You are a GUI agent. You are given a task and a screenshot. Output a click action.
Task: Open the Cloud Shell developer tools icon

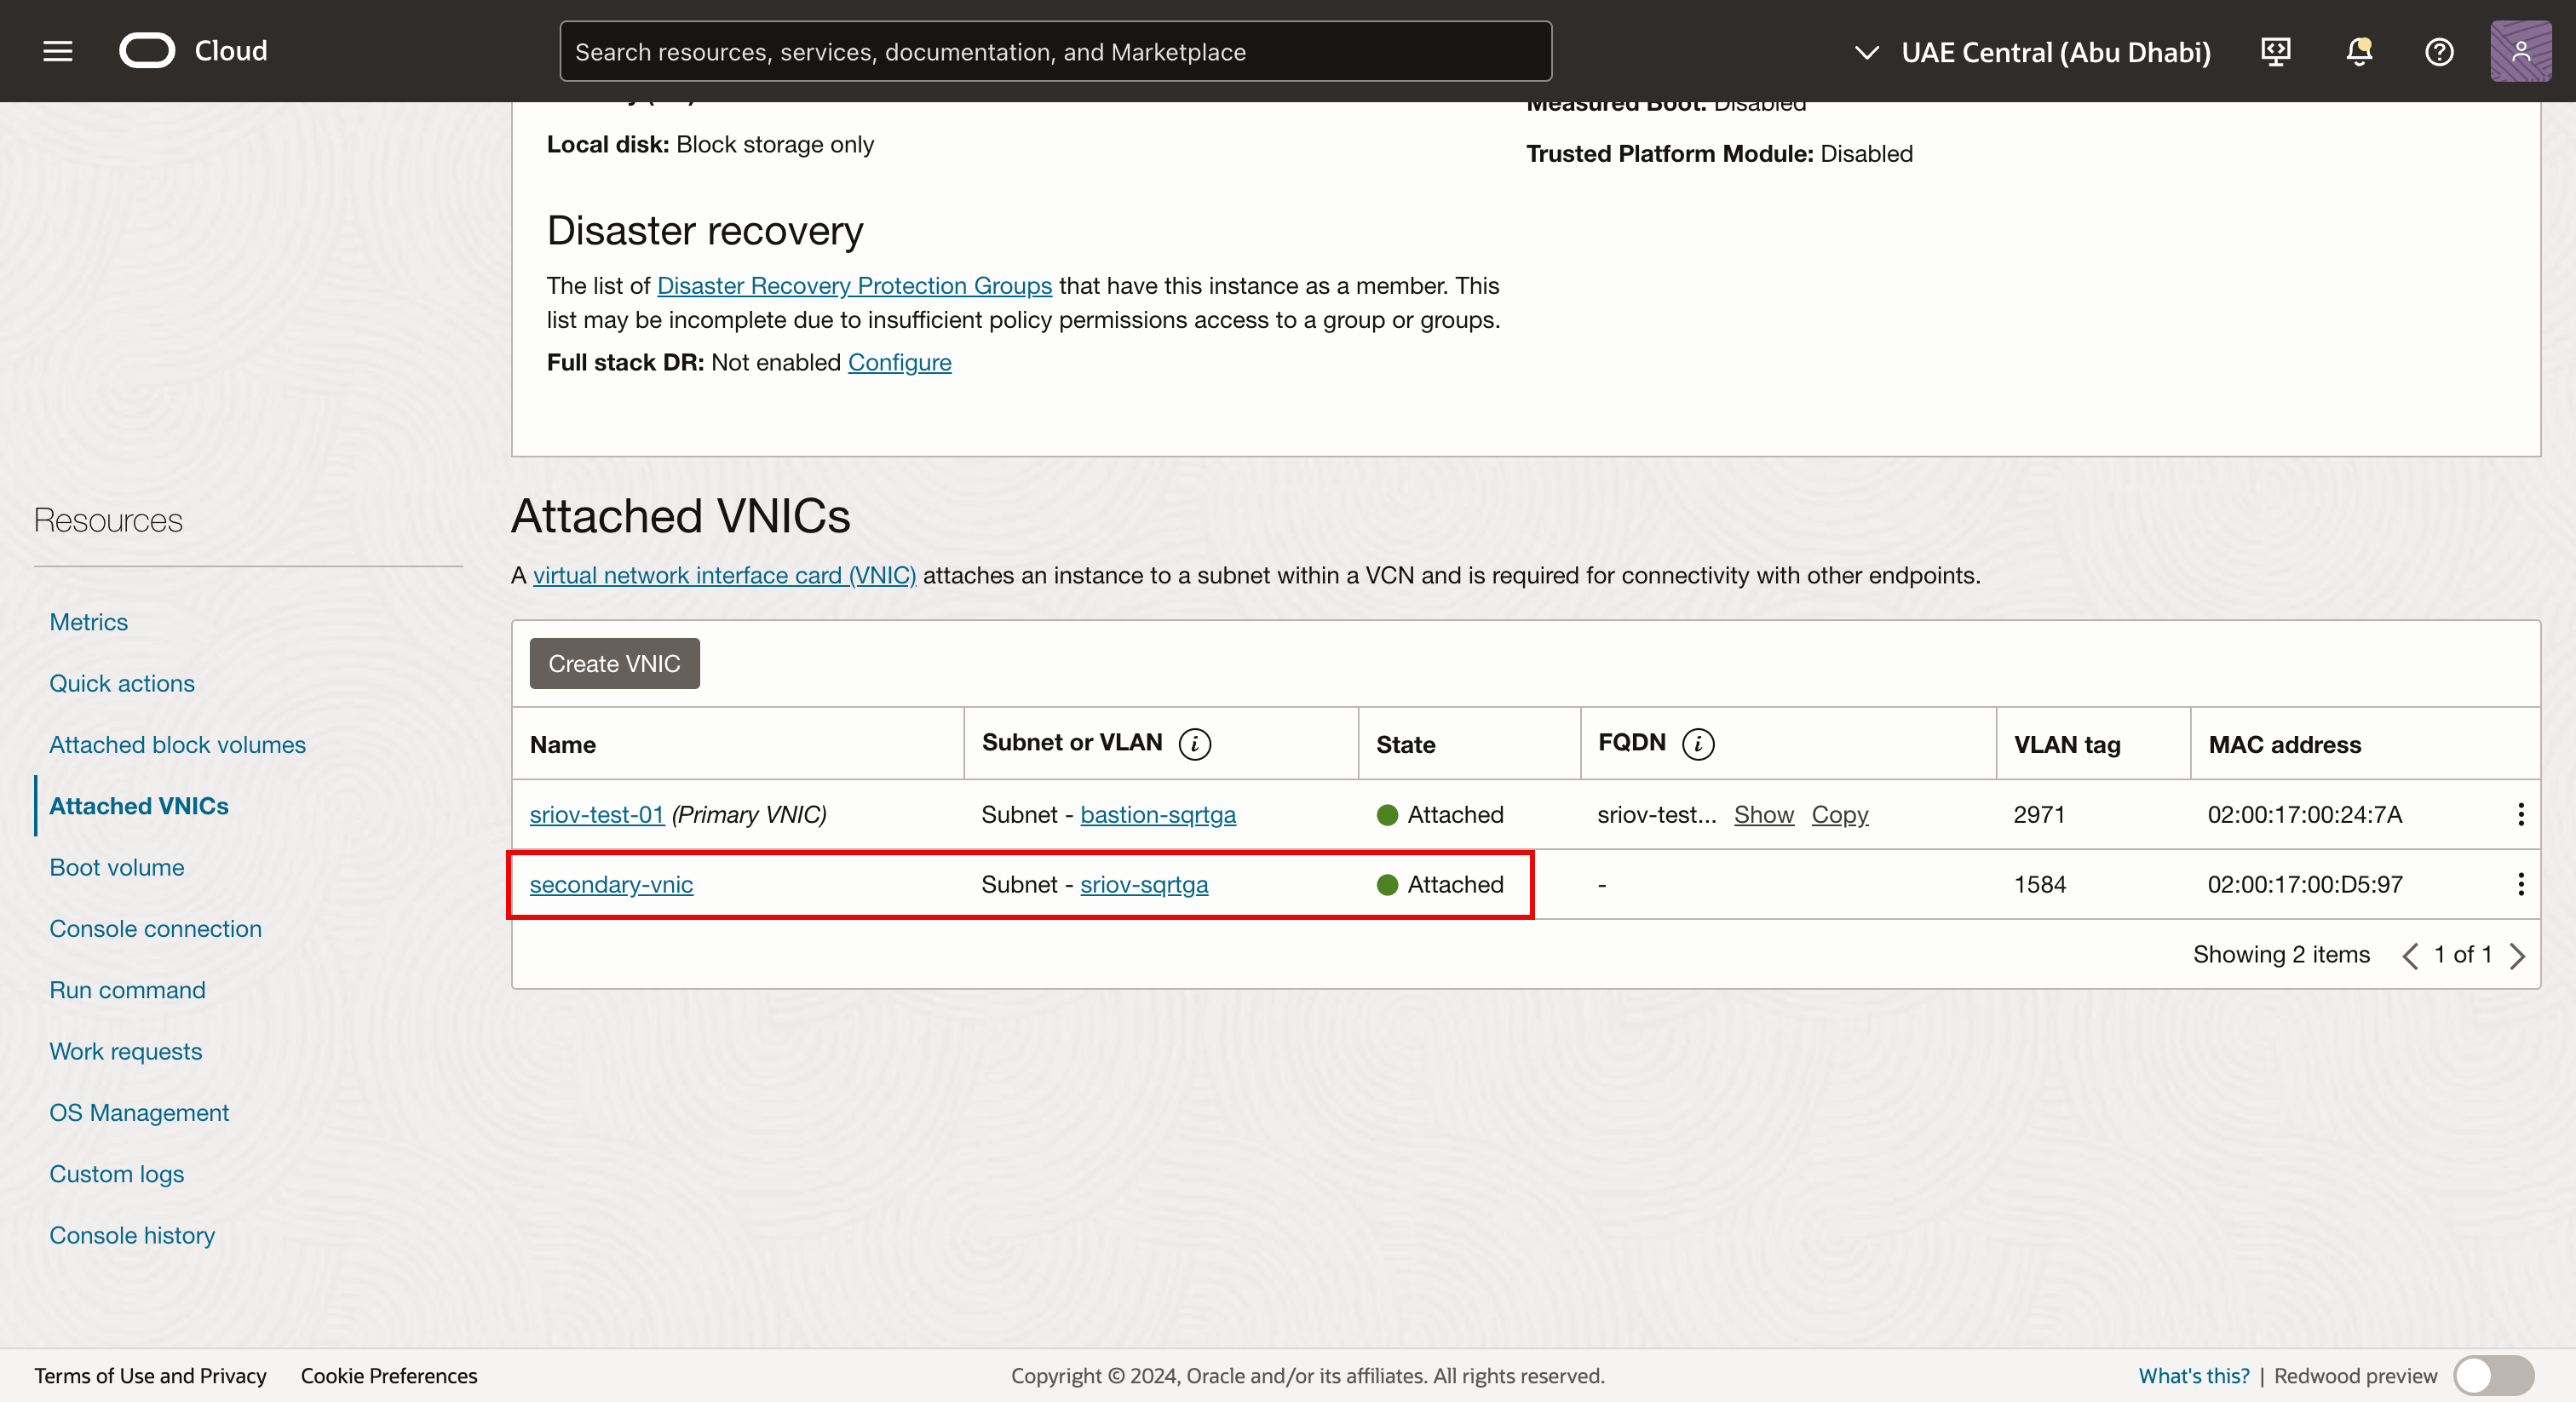2276,51
